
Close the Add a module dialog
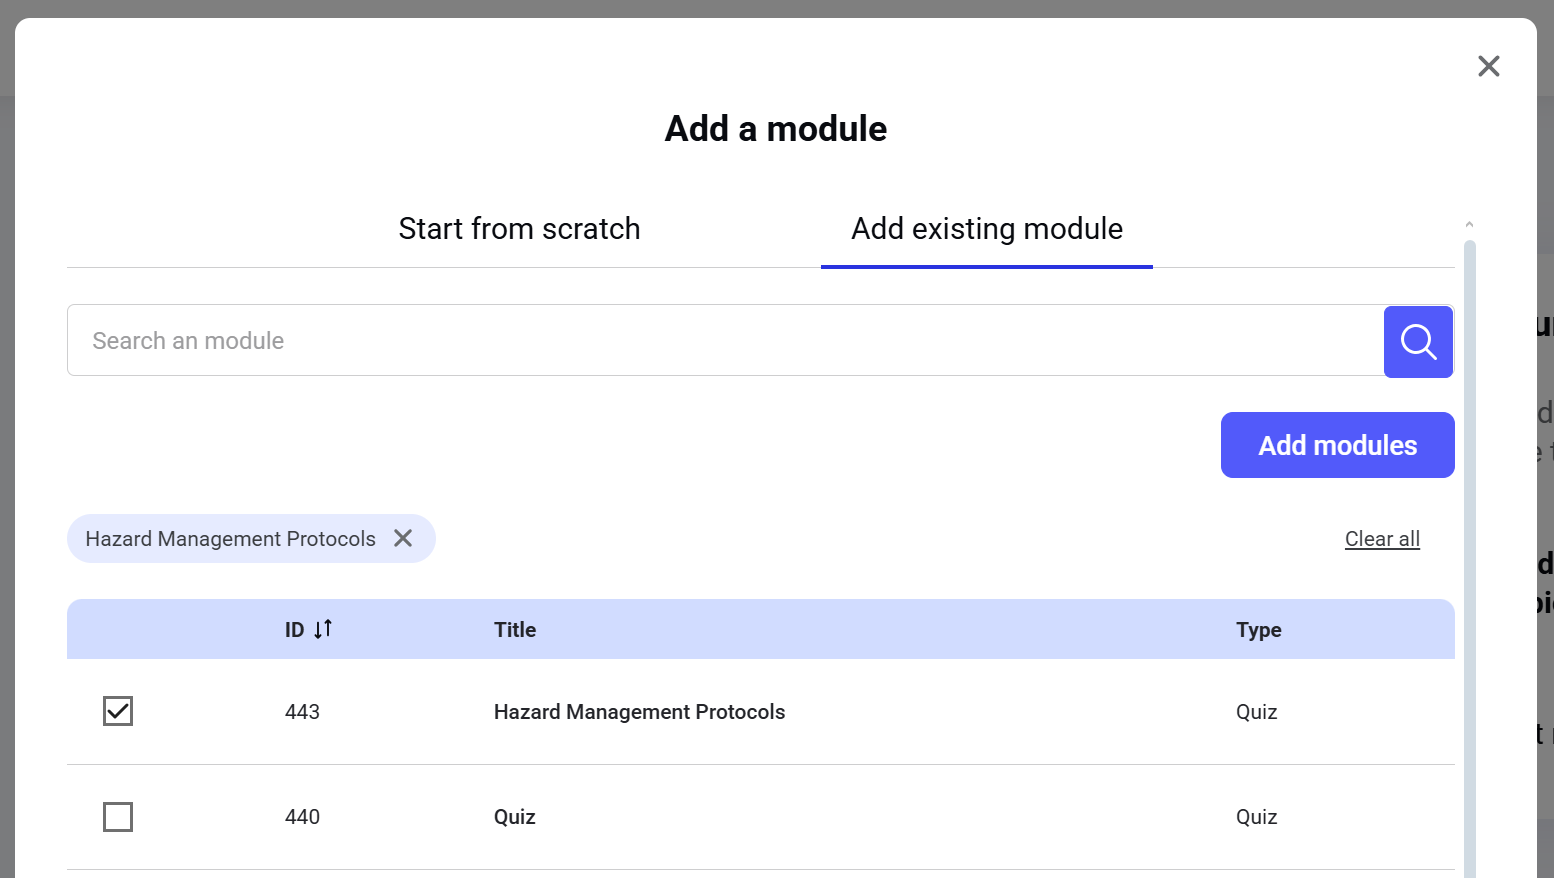click(x=1488, y=66)
